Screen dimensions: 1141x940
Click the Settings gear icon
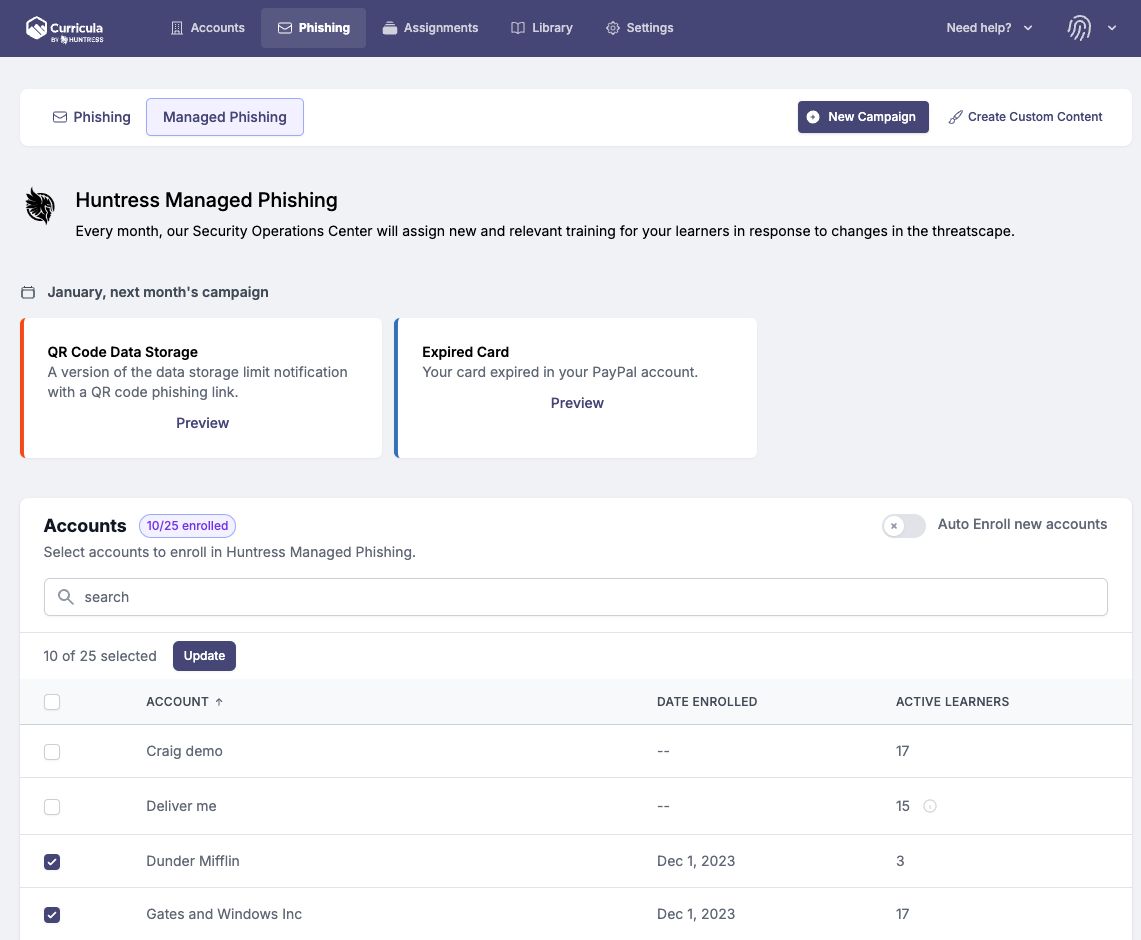click(613, 28)
